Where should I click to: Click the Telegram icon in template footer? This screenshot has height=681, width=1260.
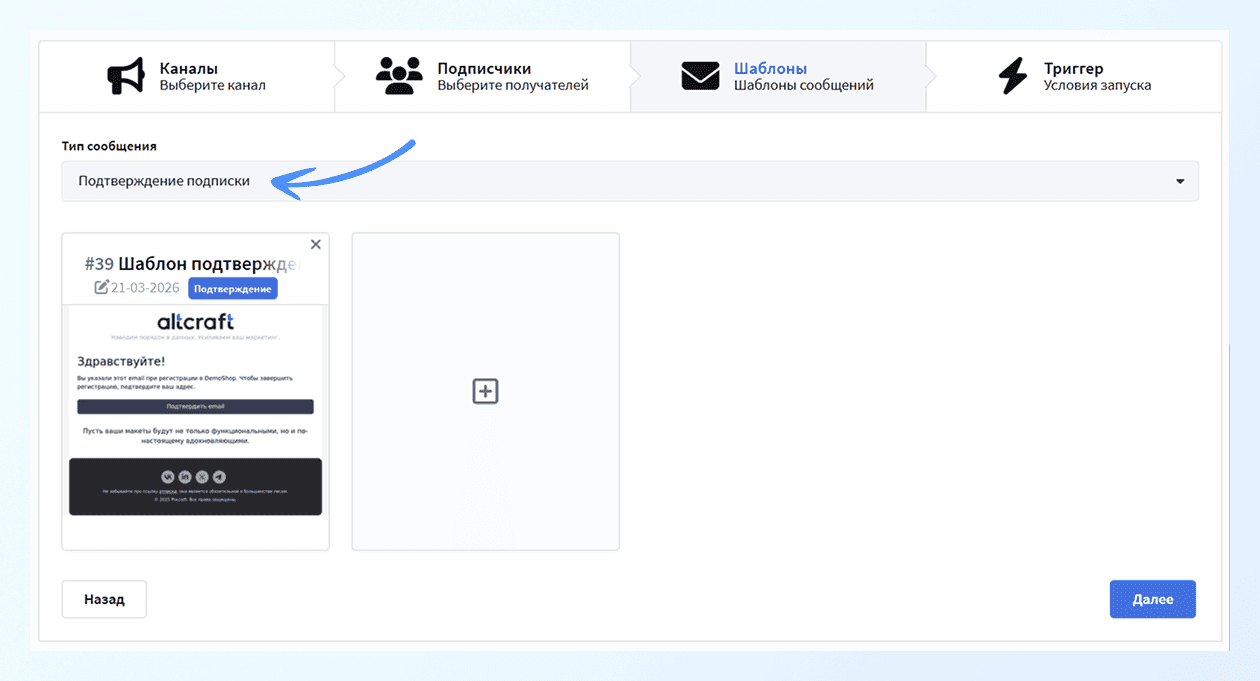pyautogui.click(x=220, y=477)
